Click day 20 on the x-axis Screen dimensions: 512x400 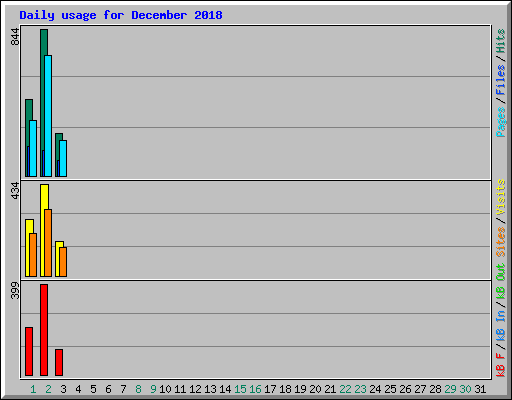tap(315, 389)
